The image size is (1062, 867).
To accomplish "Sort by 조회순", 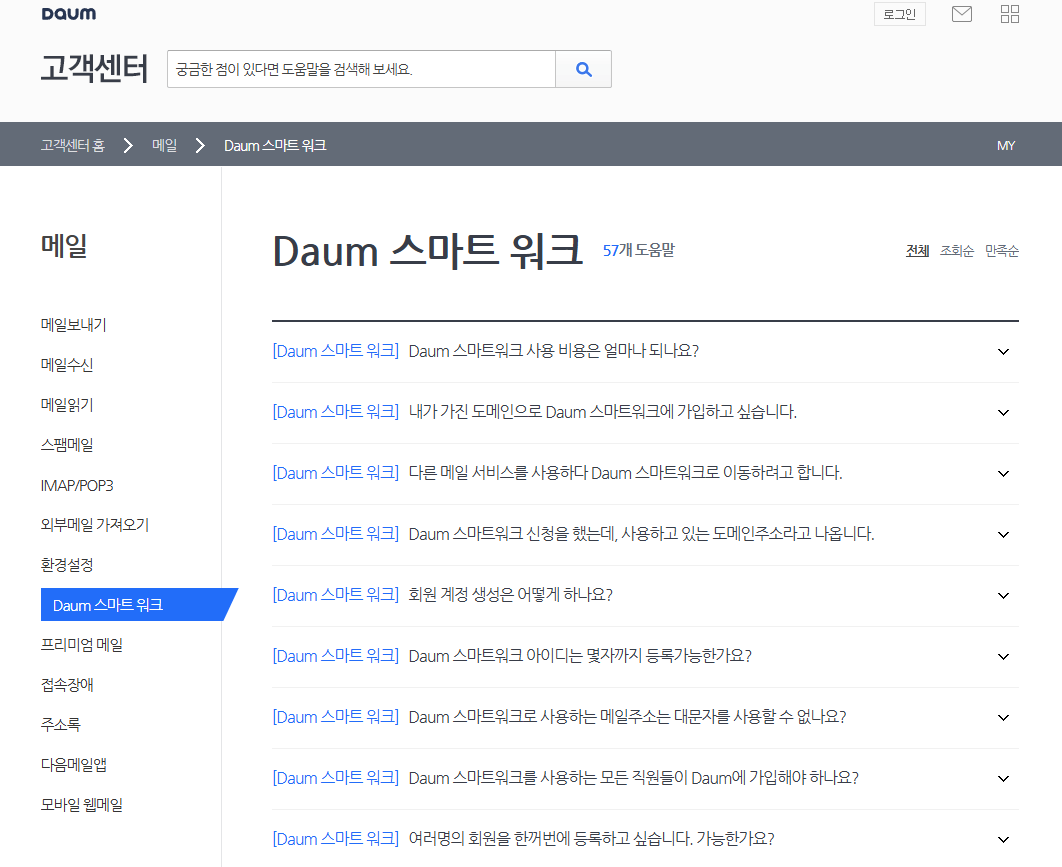I will click(x=957, y=251).
